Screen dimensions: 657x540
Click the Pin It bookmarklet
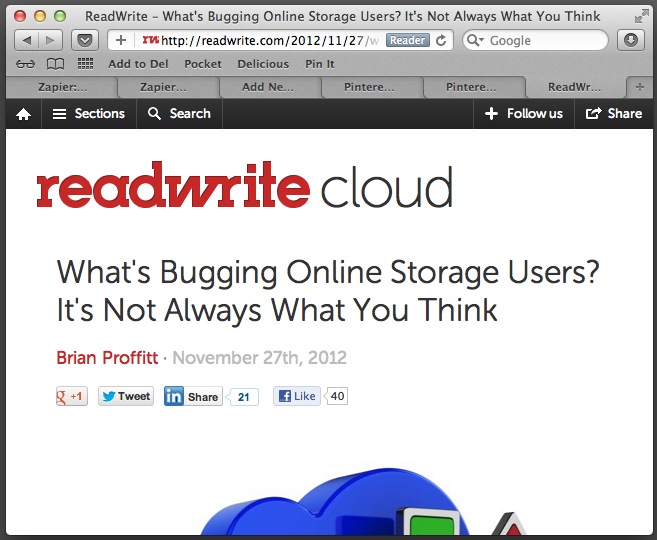click(x=320, y=64)
